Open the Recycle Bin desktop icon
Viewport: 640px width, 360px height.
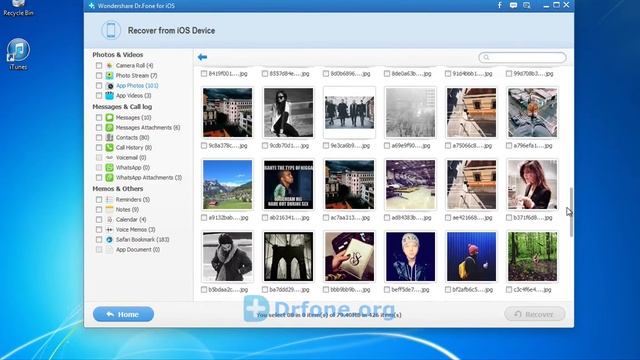point(18,8)
